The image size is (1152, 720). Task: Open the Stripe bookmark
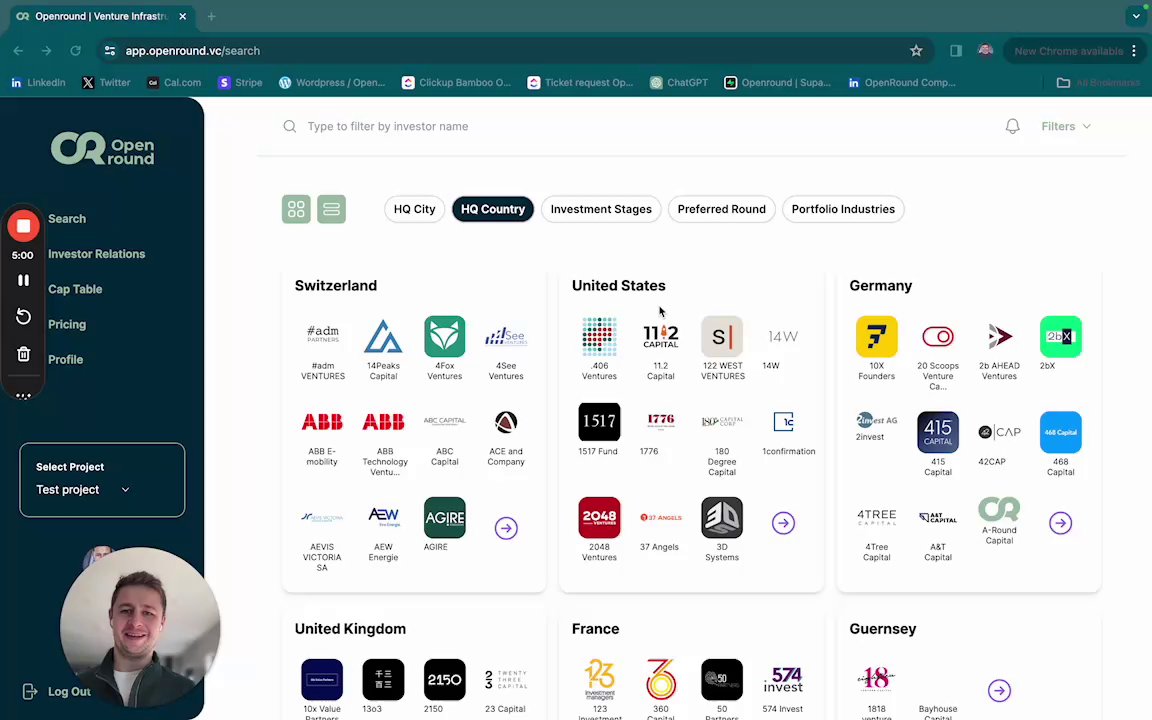240,83
